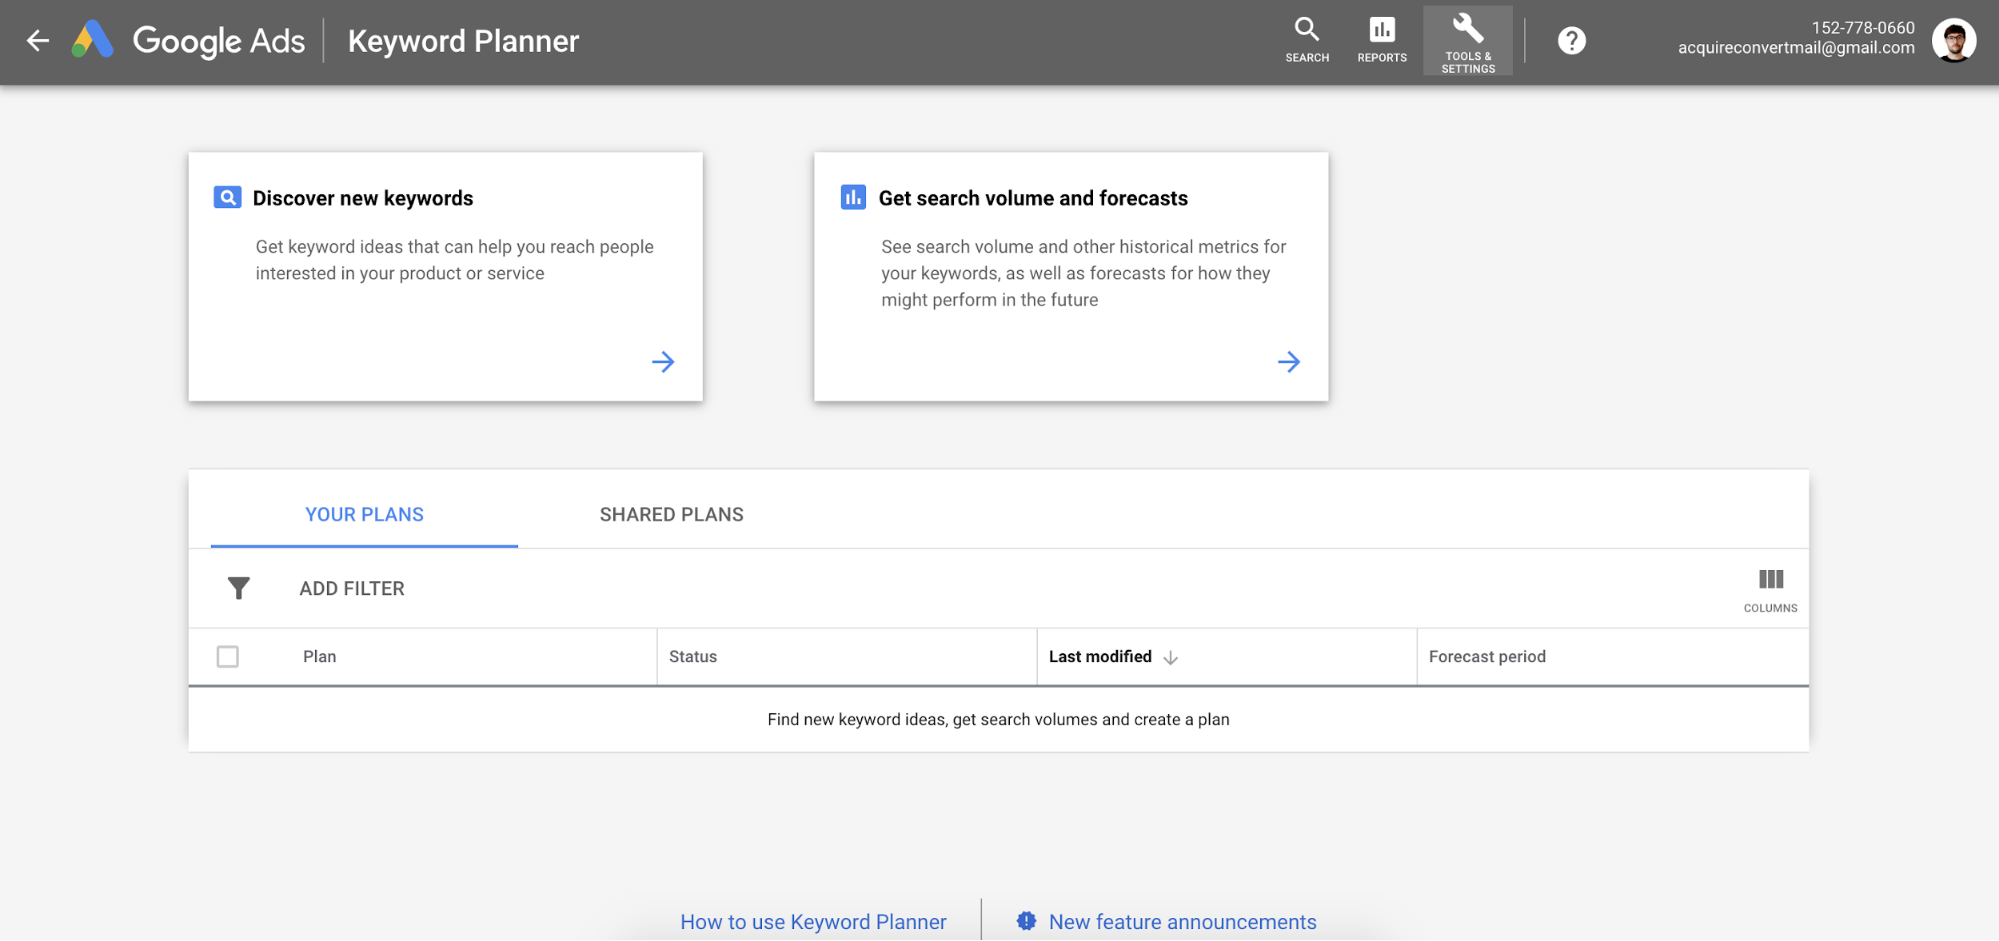Open How to use Keyword Planner link
This screenshot has width=1999, height=941.
813,922
